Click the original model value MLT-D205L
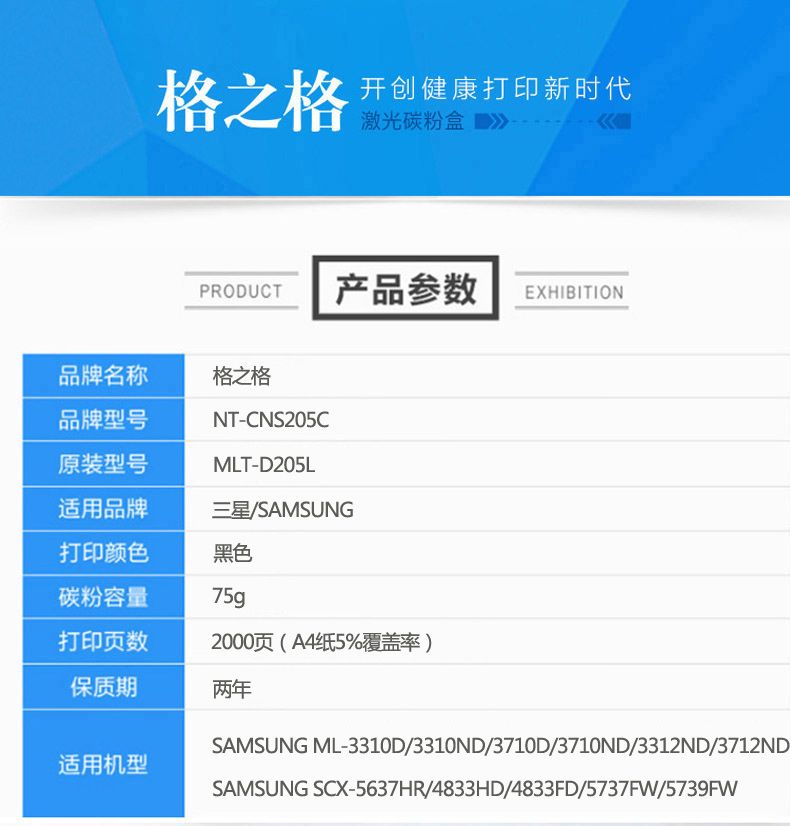The width and height of the screenshot is (790, 826). 264,465
